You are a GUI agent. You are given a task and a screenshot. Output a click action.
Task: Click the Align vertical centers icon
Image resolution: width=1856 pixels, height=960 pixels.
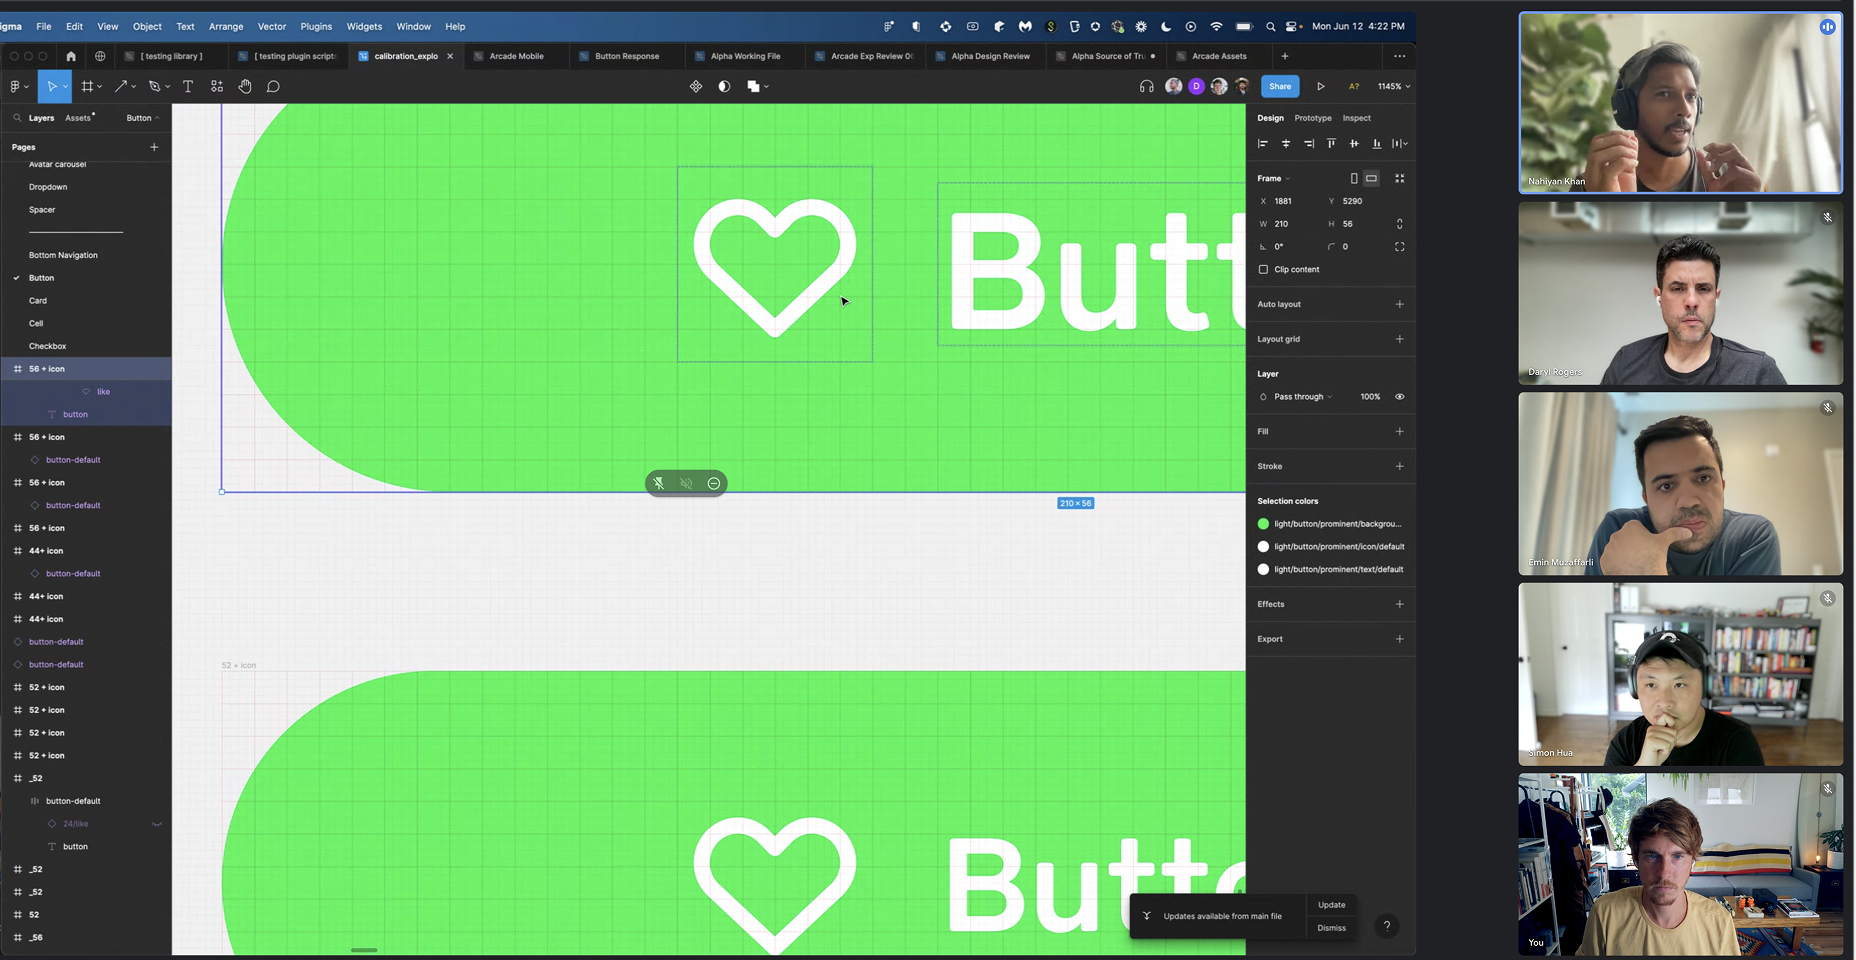tap(1354, 144)
